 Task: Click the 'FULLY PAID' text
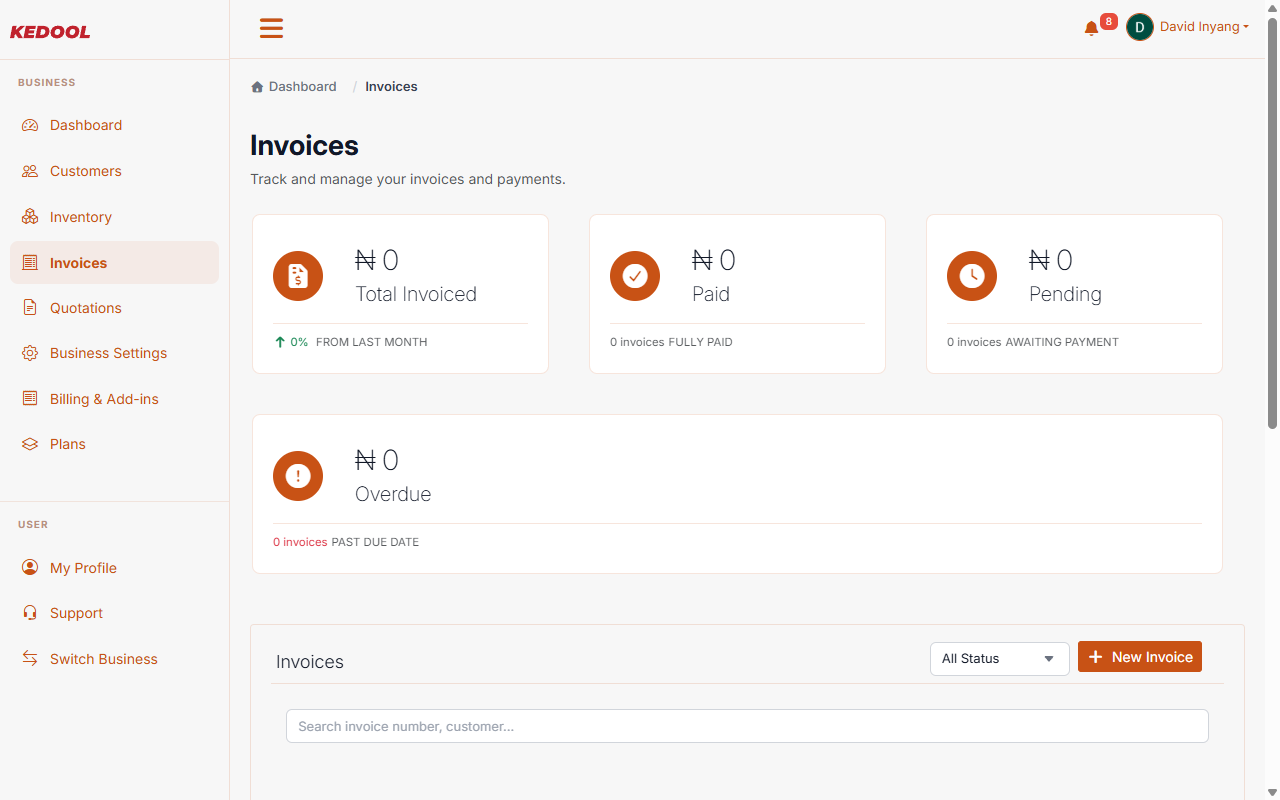pyautogui.click(x=700, y=342)
